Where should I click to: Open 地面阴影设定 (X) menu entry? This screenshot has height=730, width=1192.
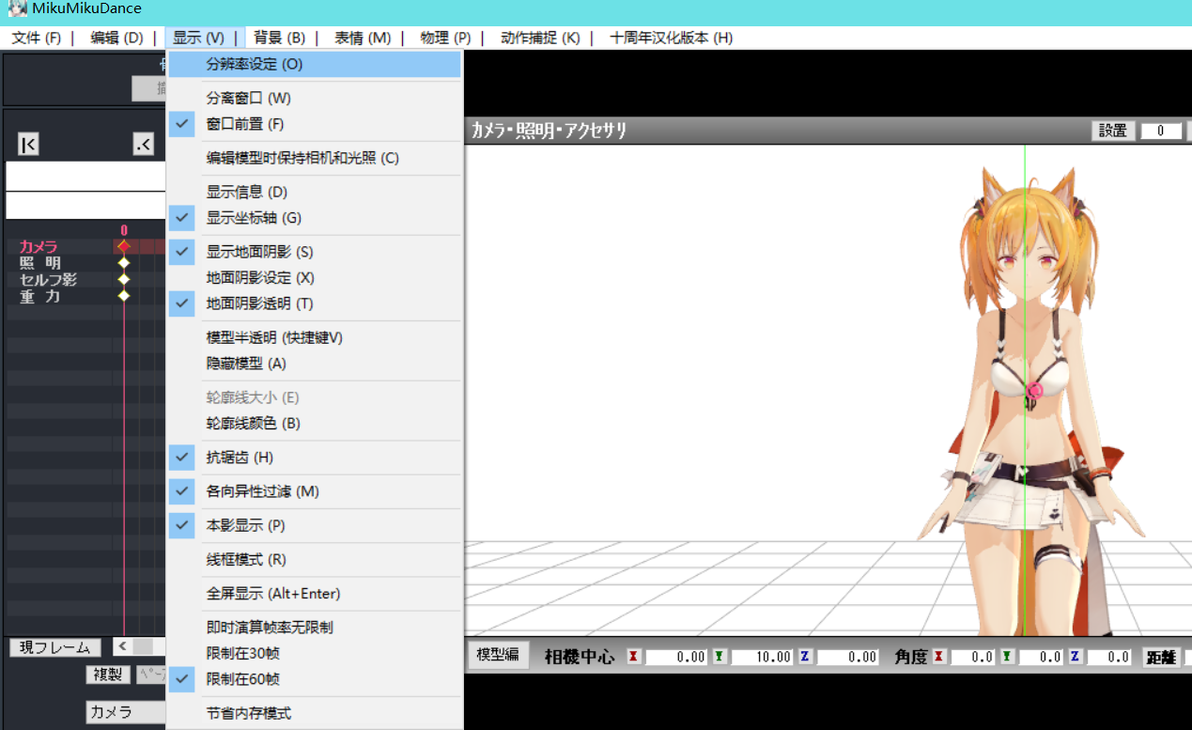click(315, 278)
